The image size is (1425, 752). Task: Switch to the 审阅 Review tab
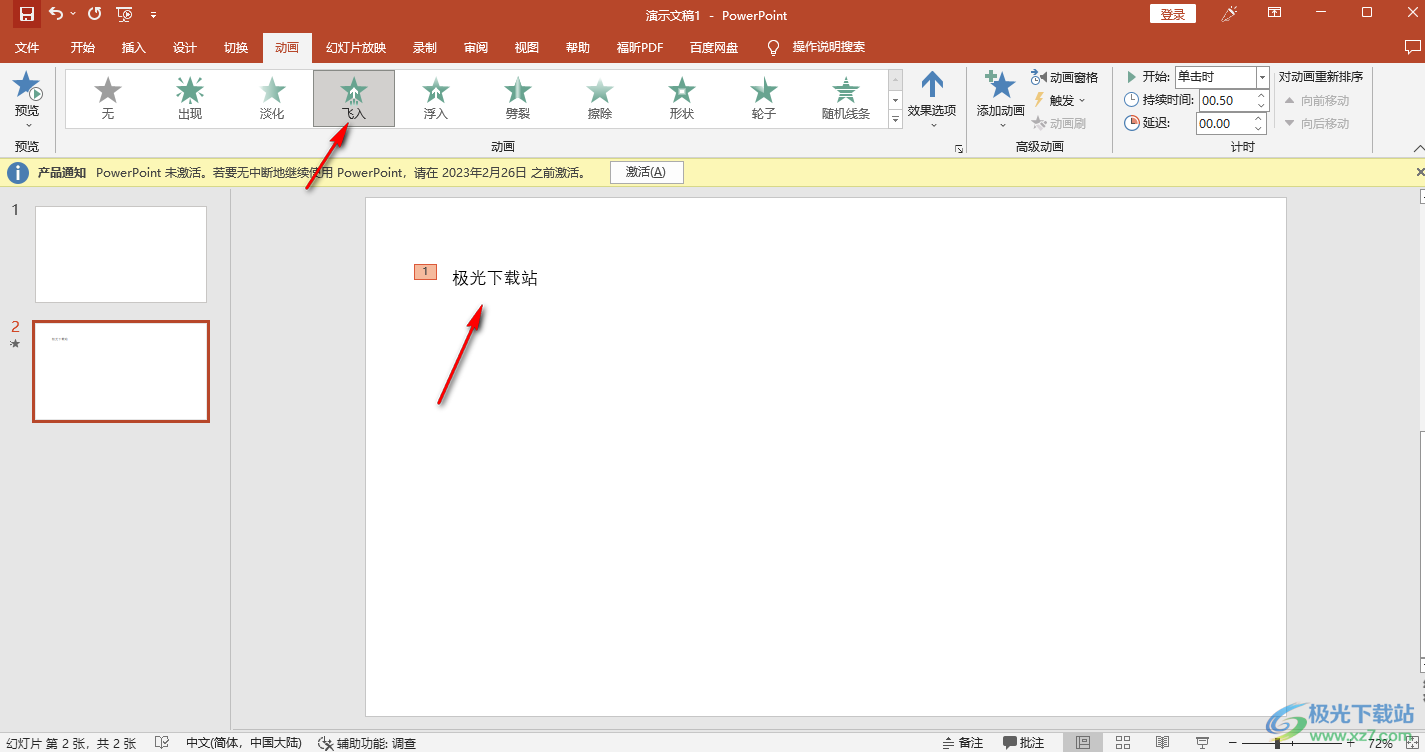[x=475, y=47]
